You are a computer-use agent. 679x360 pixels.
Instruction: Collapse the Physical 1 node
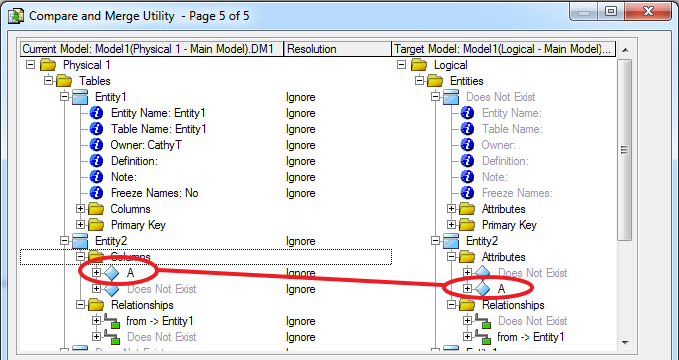30,65
